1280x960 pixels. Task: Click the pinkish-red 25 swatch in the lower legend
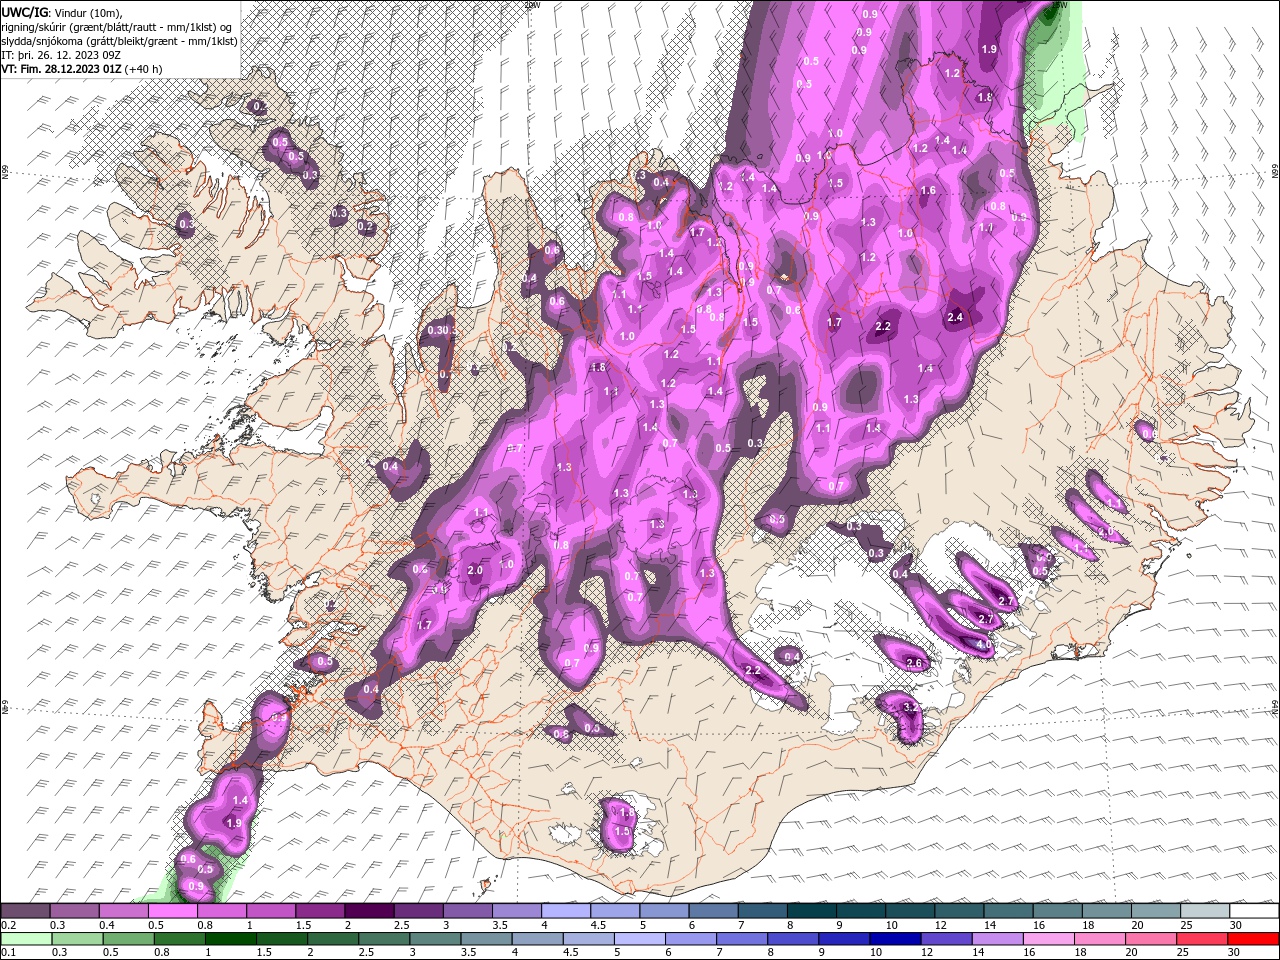click(1202, 938)
